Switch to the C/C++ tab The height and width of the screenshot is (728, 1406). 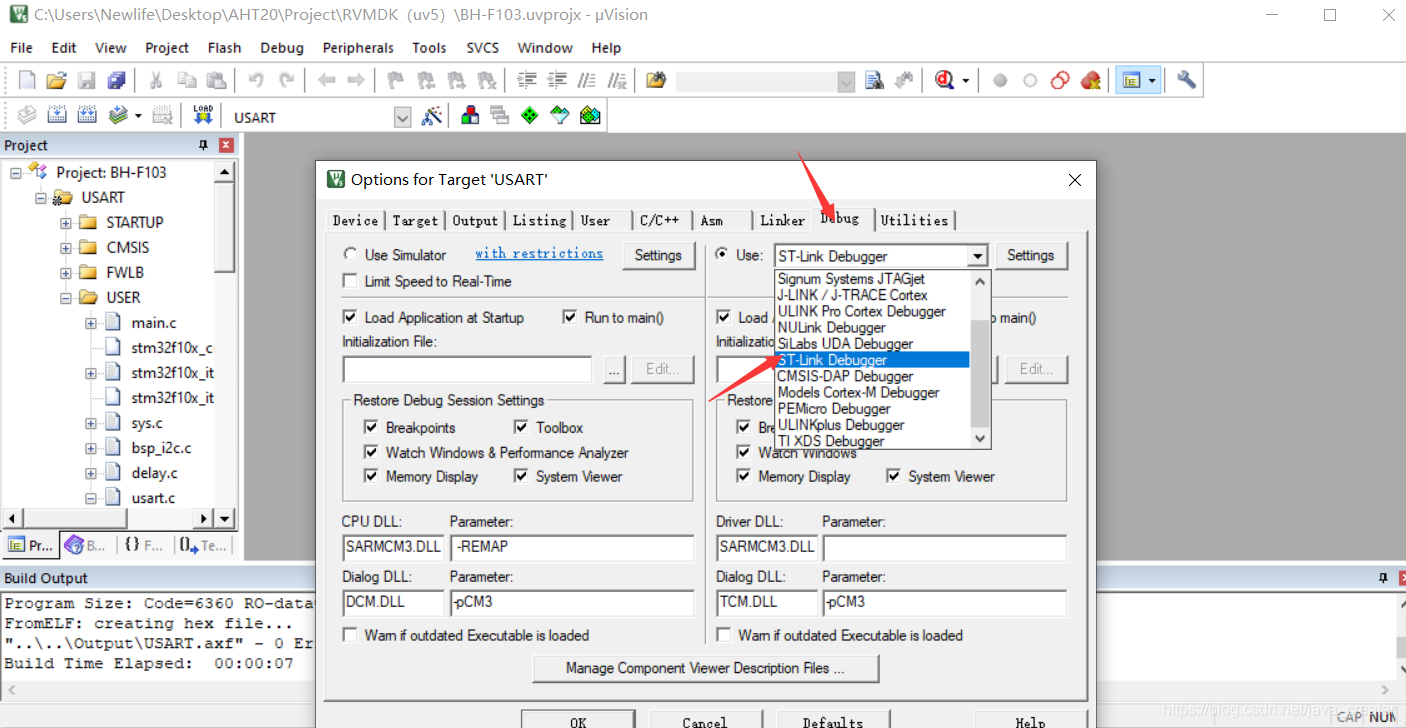coord(659,220)
